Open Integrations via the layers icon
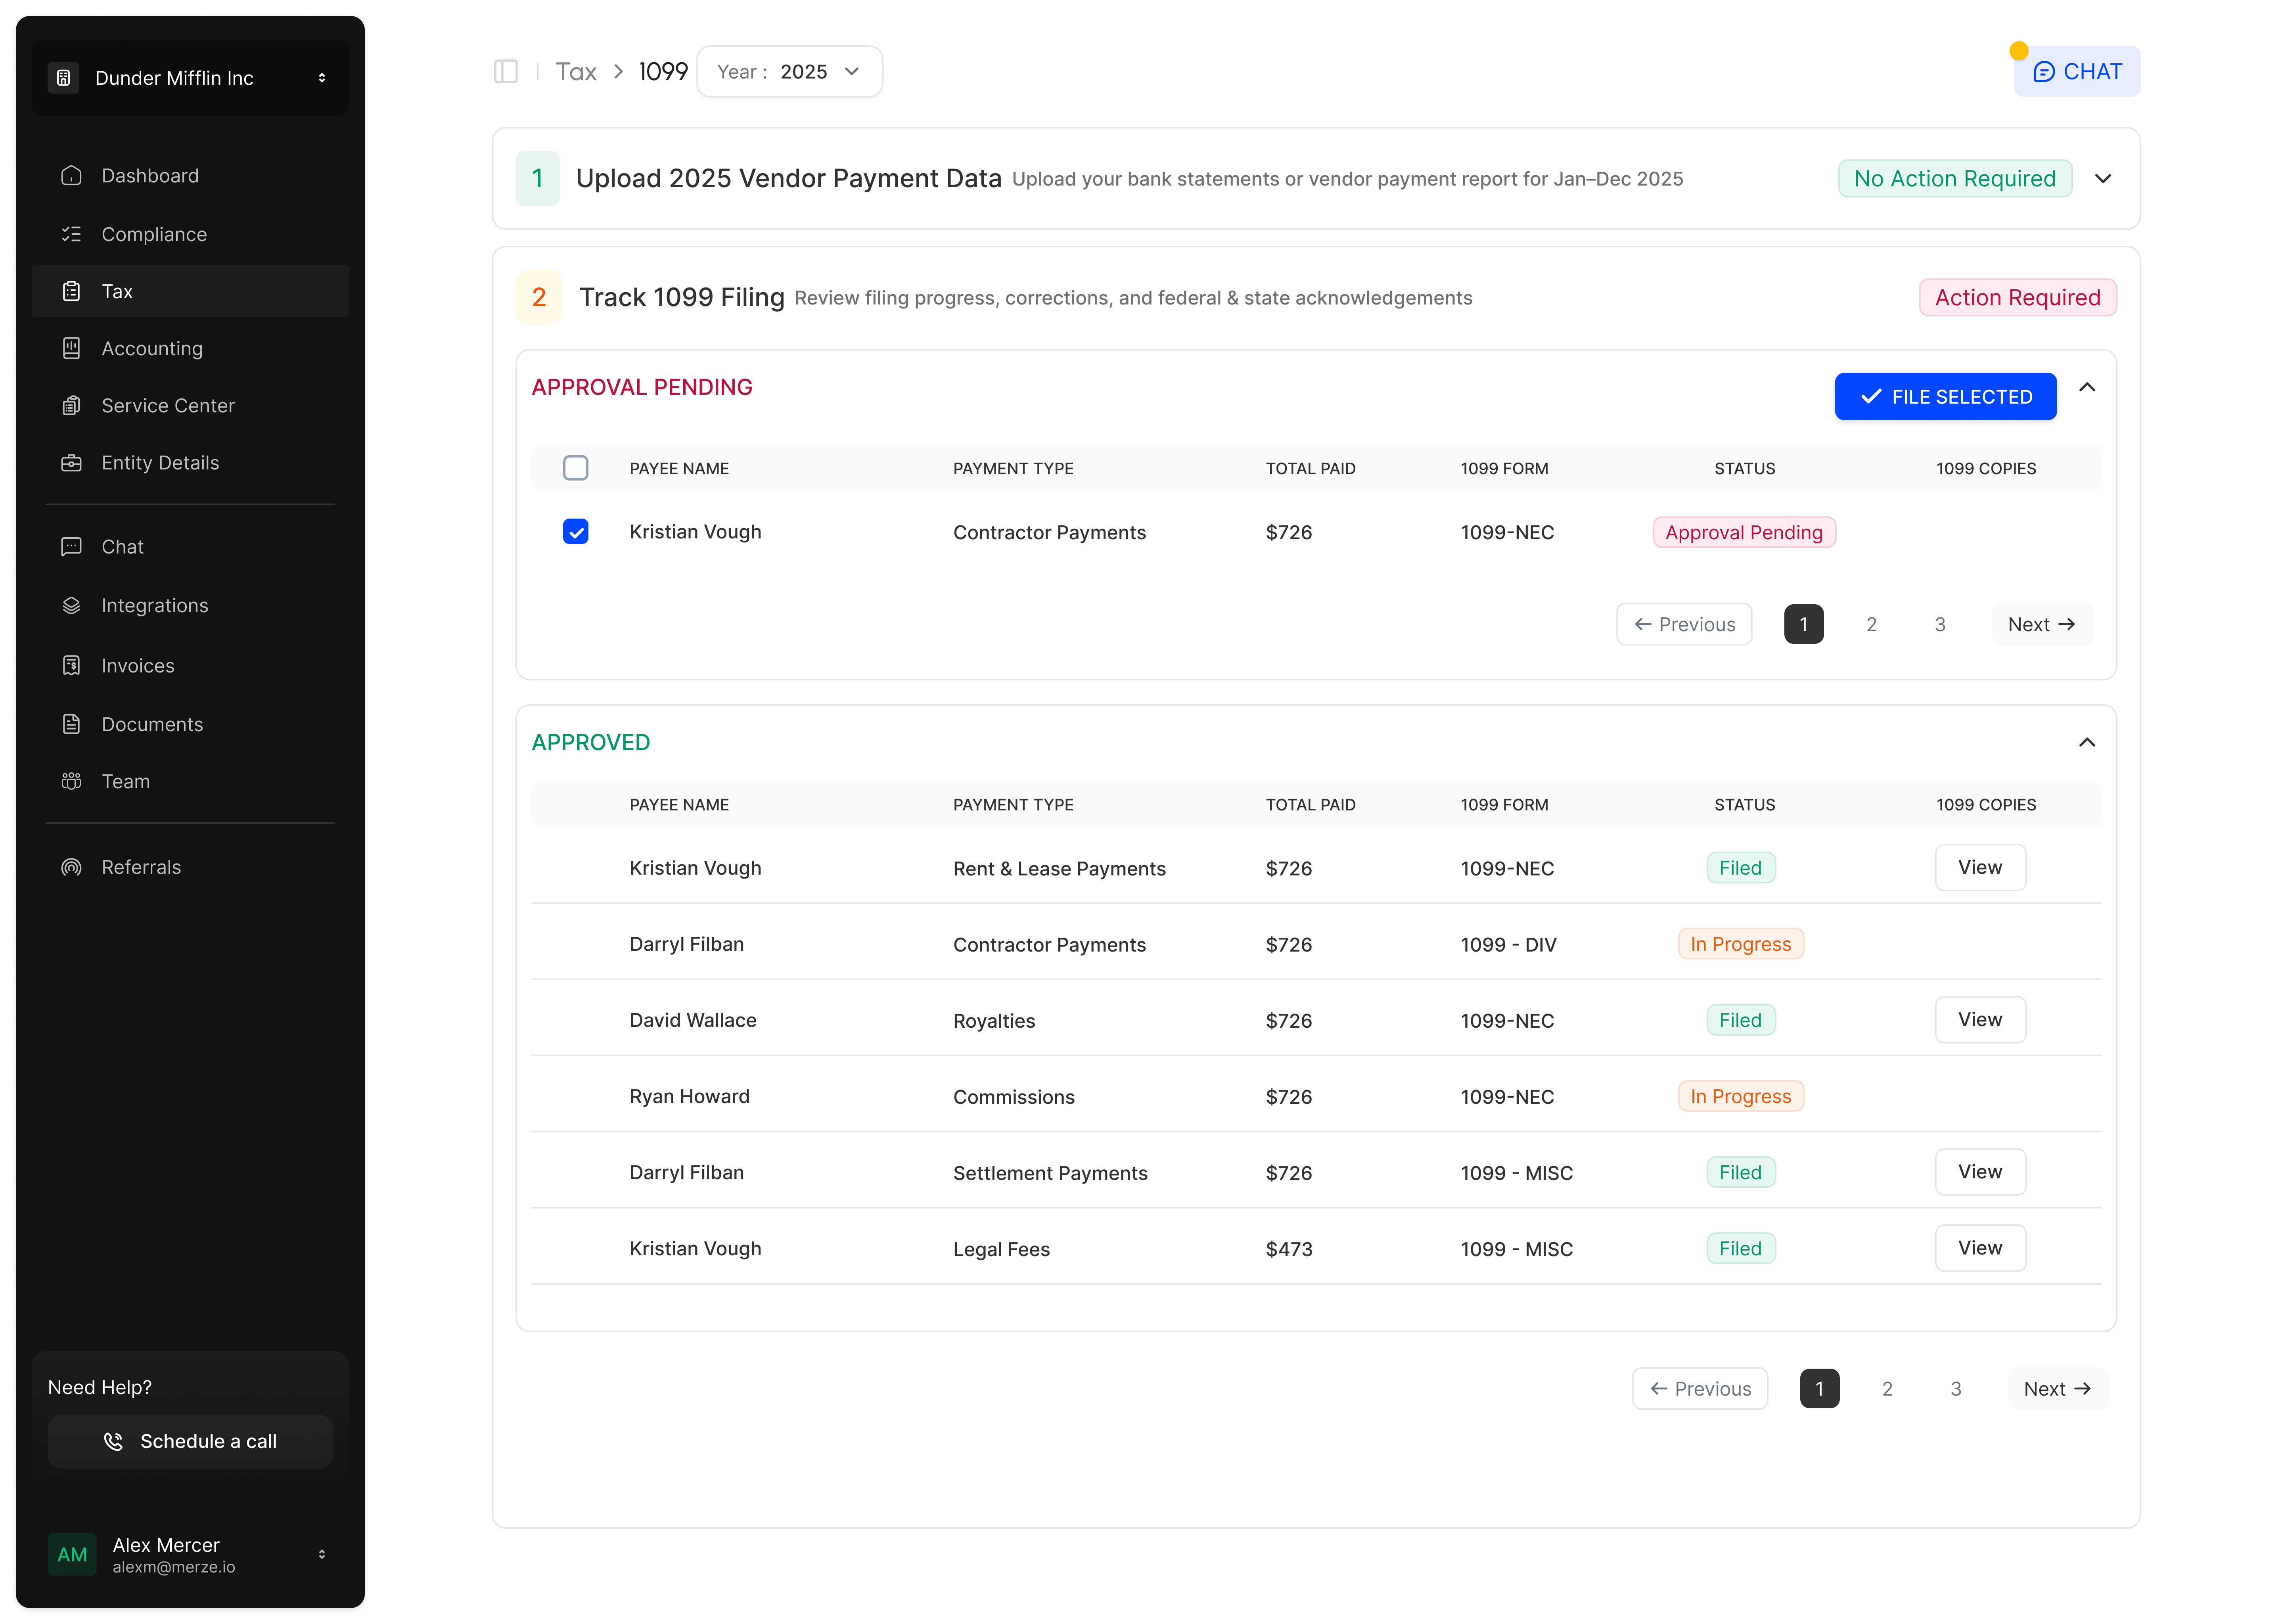The image size is (2284, 1624). (x=71, y=606)
